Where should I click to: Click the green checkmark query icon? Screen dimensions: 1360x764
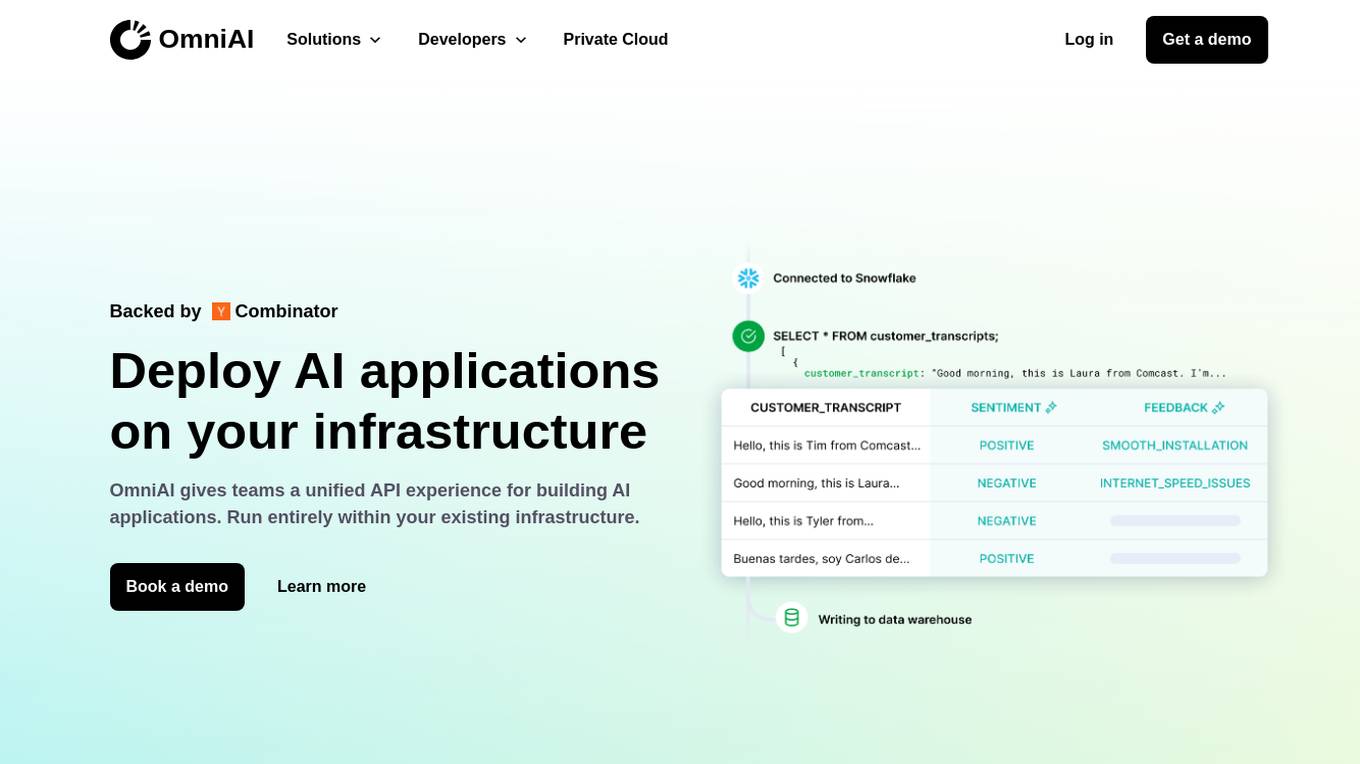[x=748, y=336]
